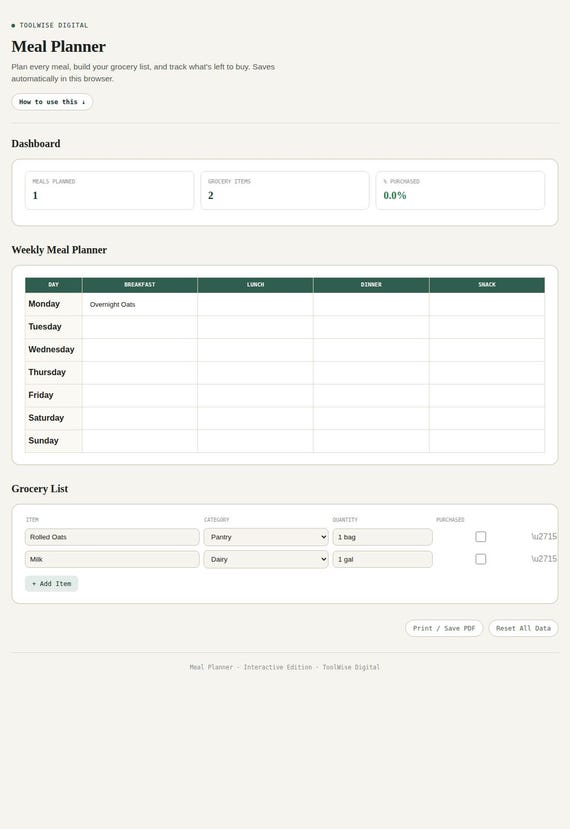Click the Friday breakfast cell
Screen dimensions: 570x829
coord(140,395)
